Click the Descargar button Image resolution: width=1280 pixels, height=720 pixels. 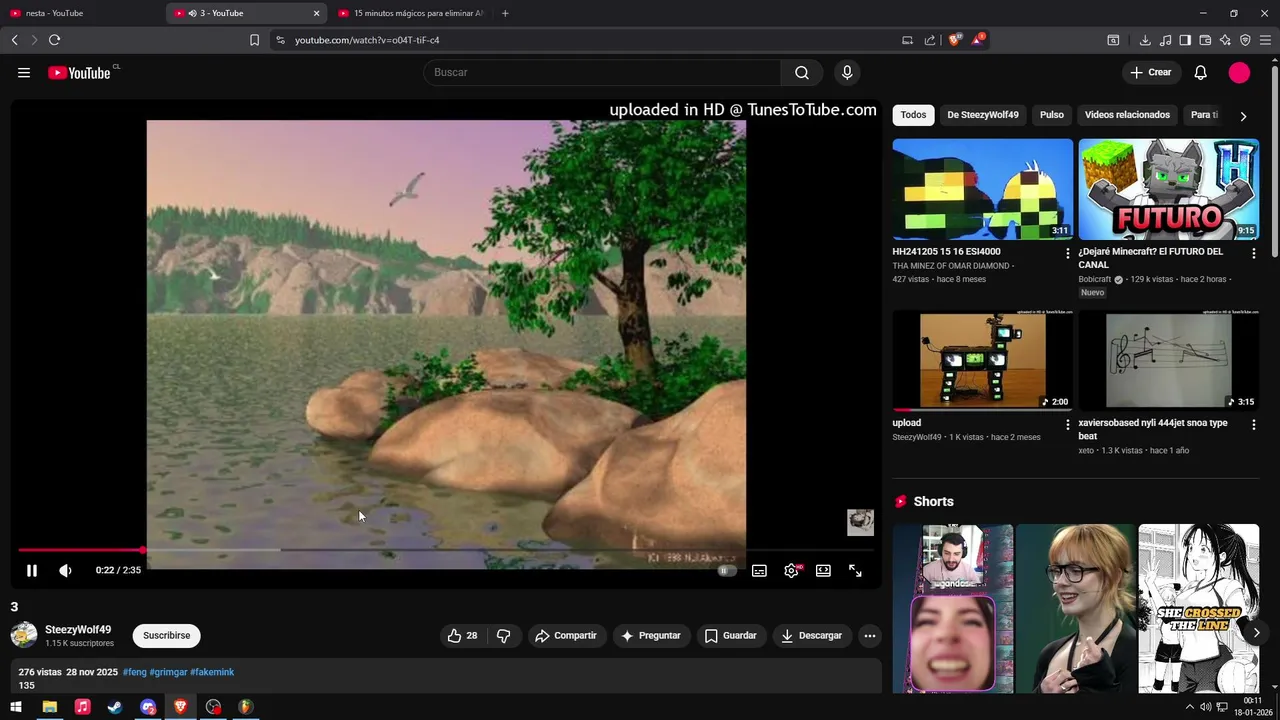coord(811,635)
